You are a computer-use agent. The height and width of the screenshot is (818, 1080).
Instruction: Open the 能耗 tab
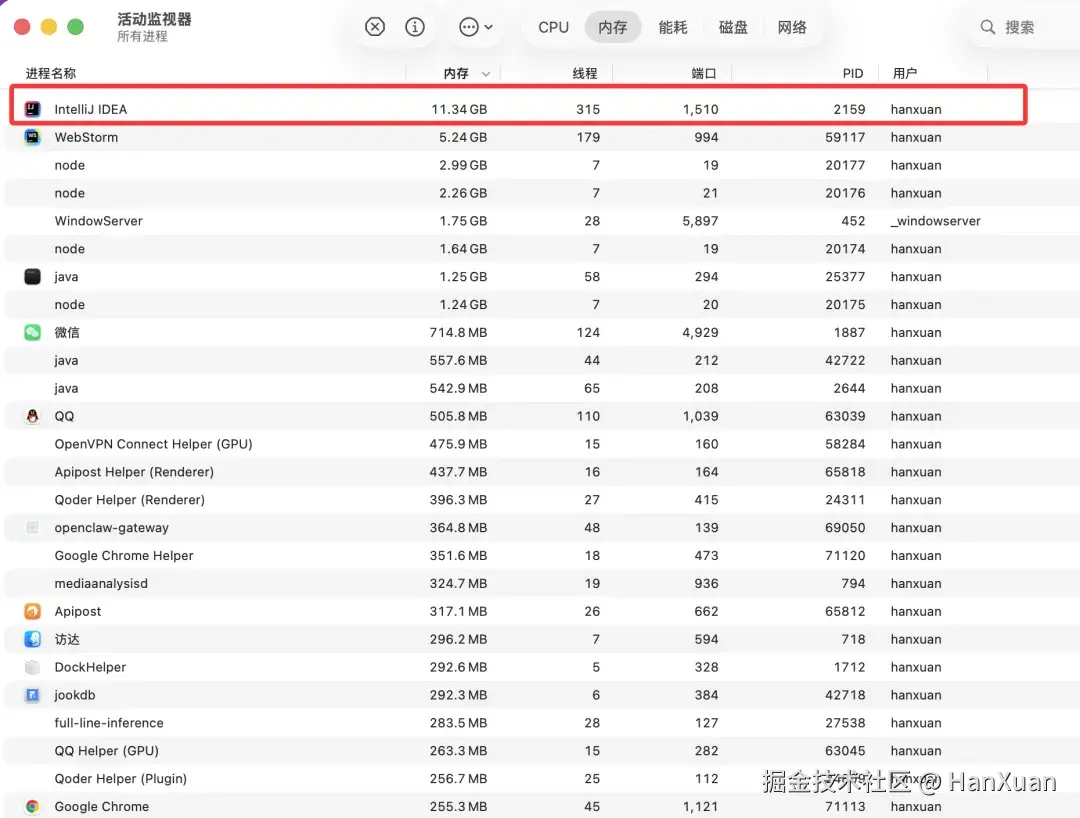[673, 28]
